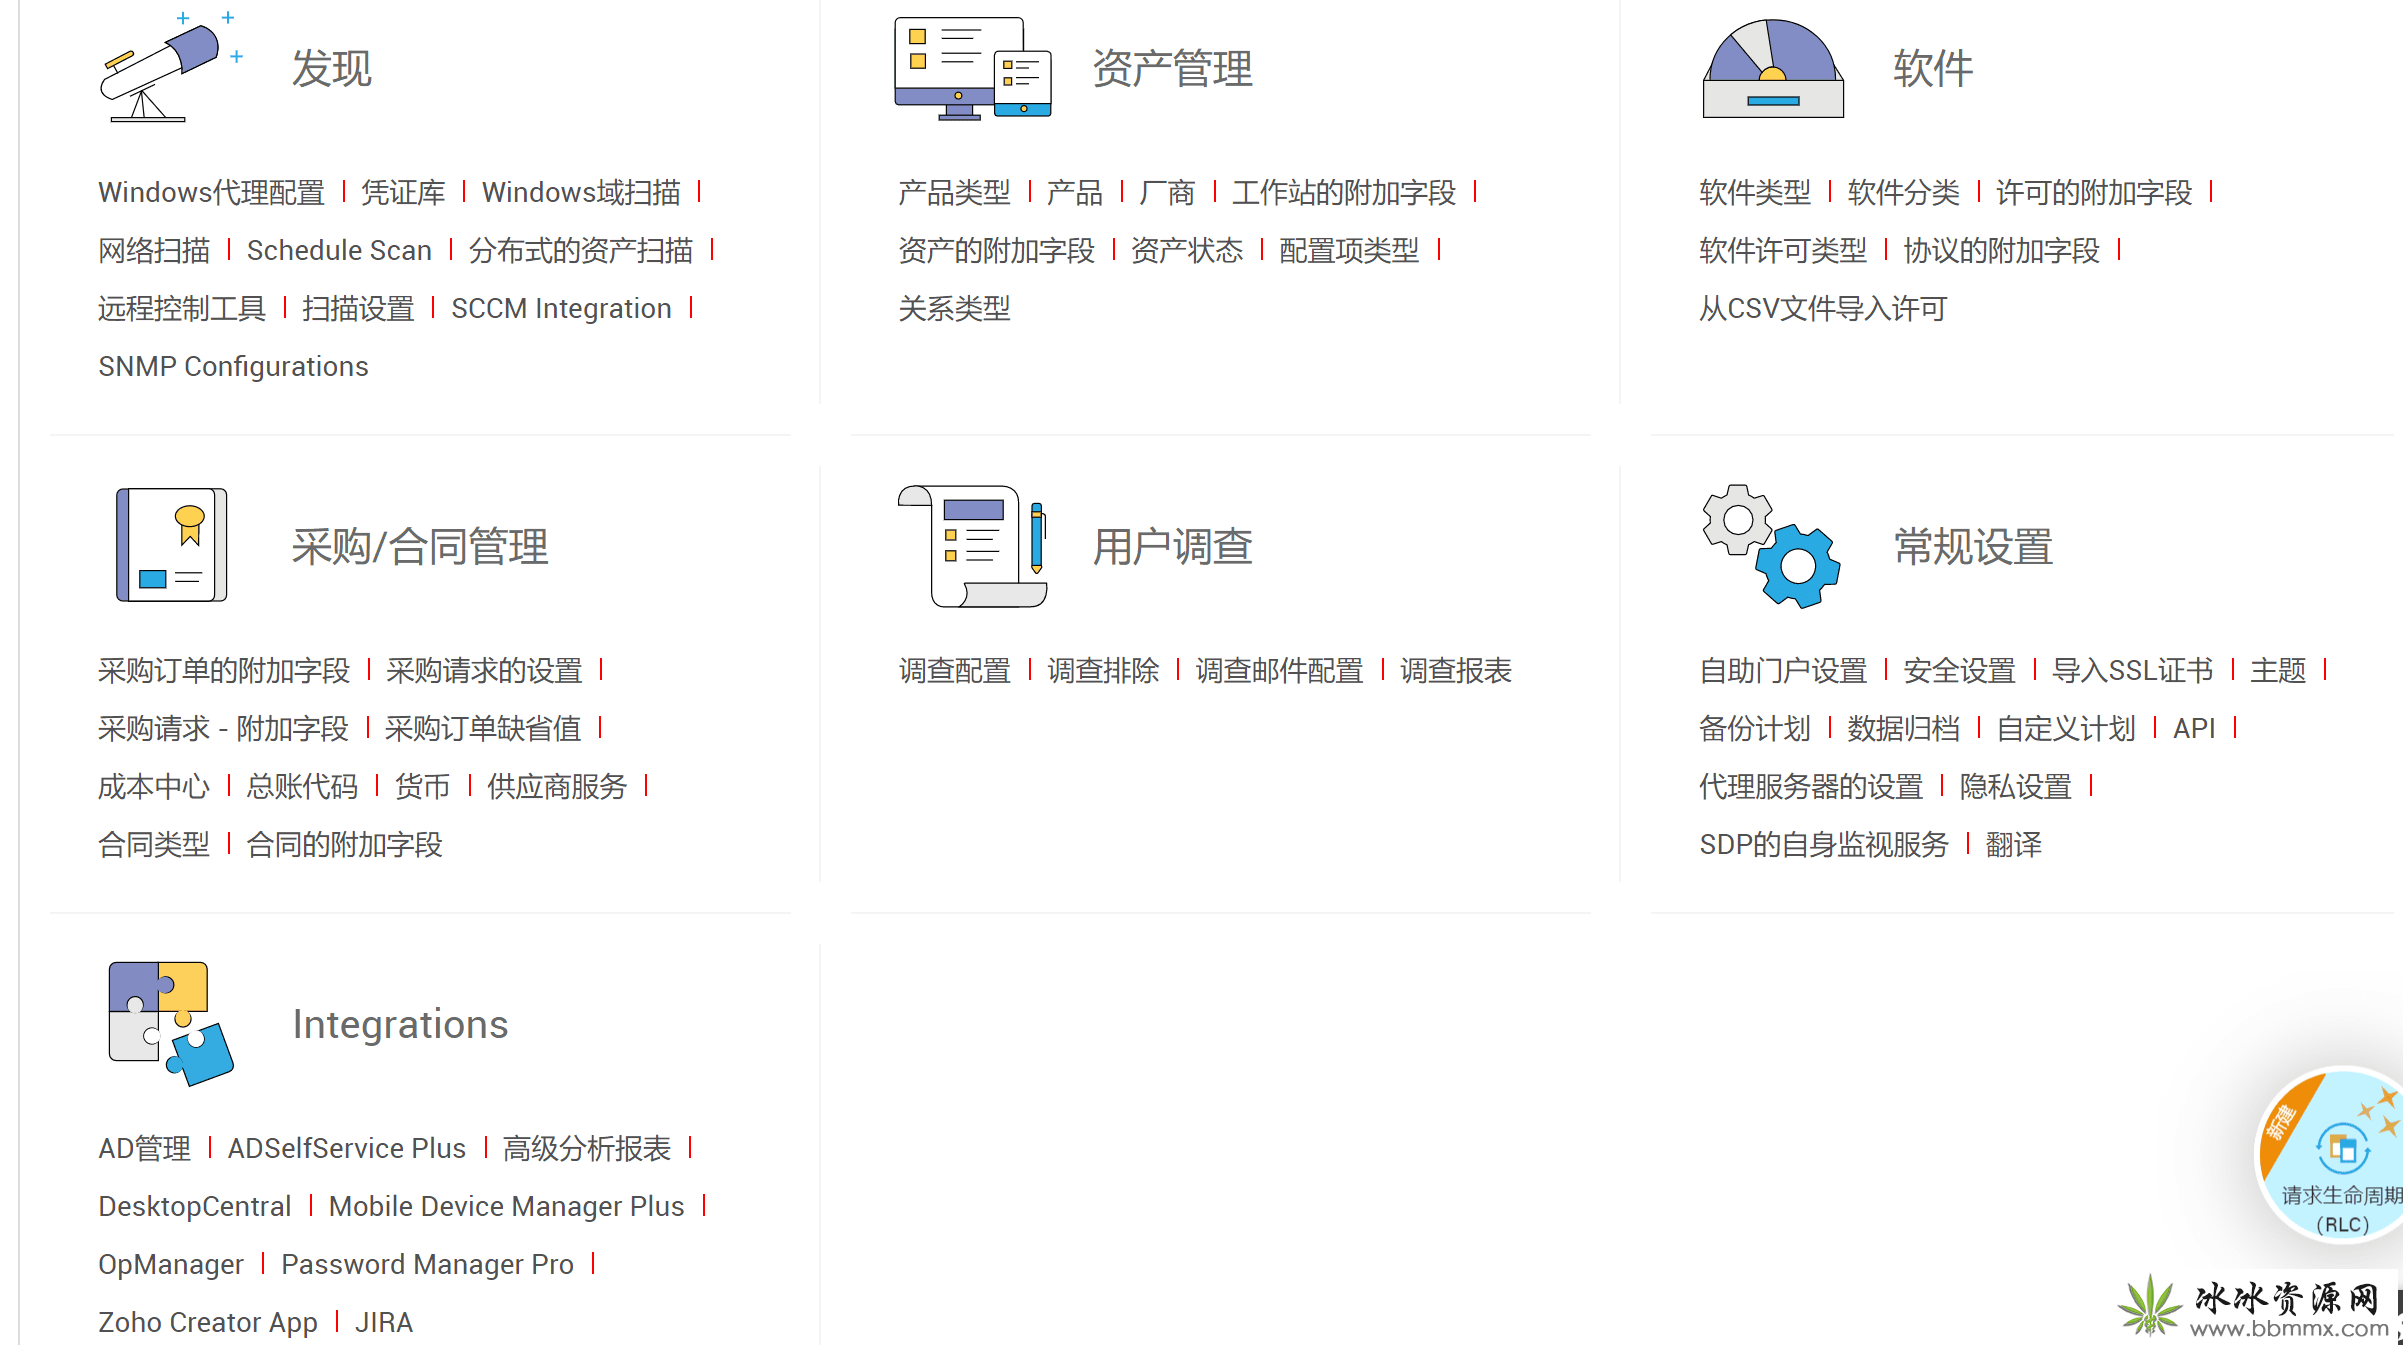The image size is (2403, 1345).
Task: Click the 资产管理 monitor icon
Action: pos(972,68)
